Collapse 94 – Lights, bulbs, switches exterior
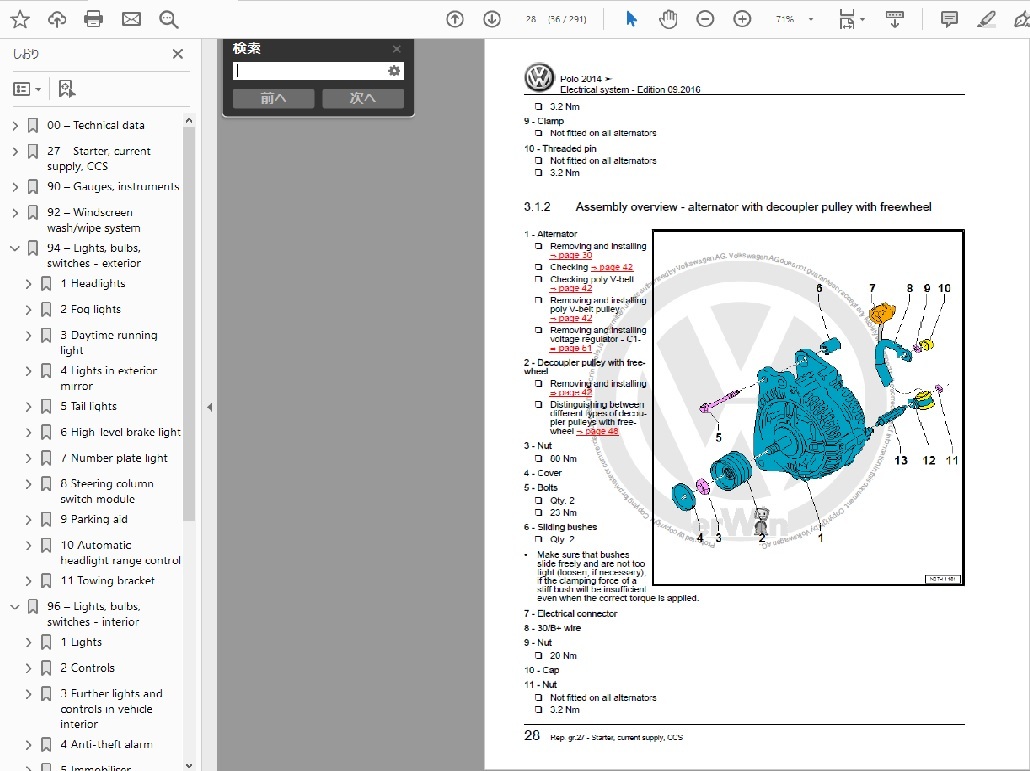This screenshot has height=771, width=1030. click(x=15, y=248)
